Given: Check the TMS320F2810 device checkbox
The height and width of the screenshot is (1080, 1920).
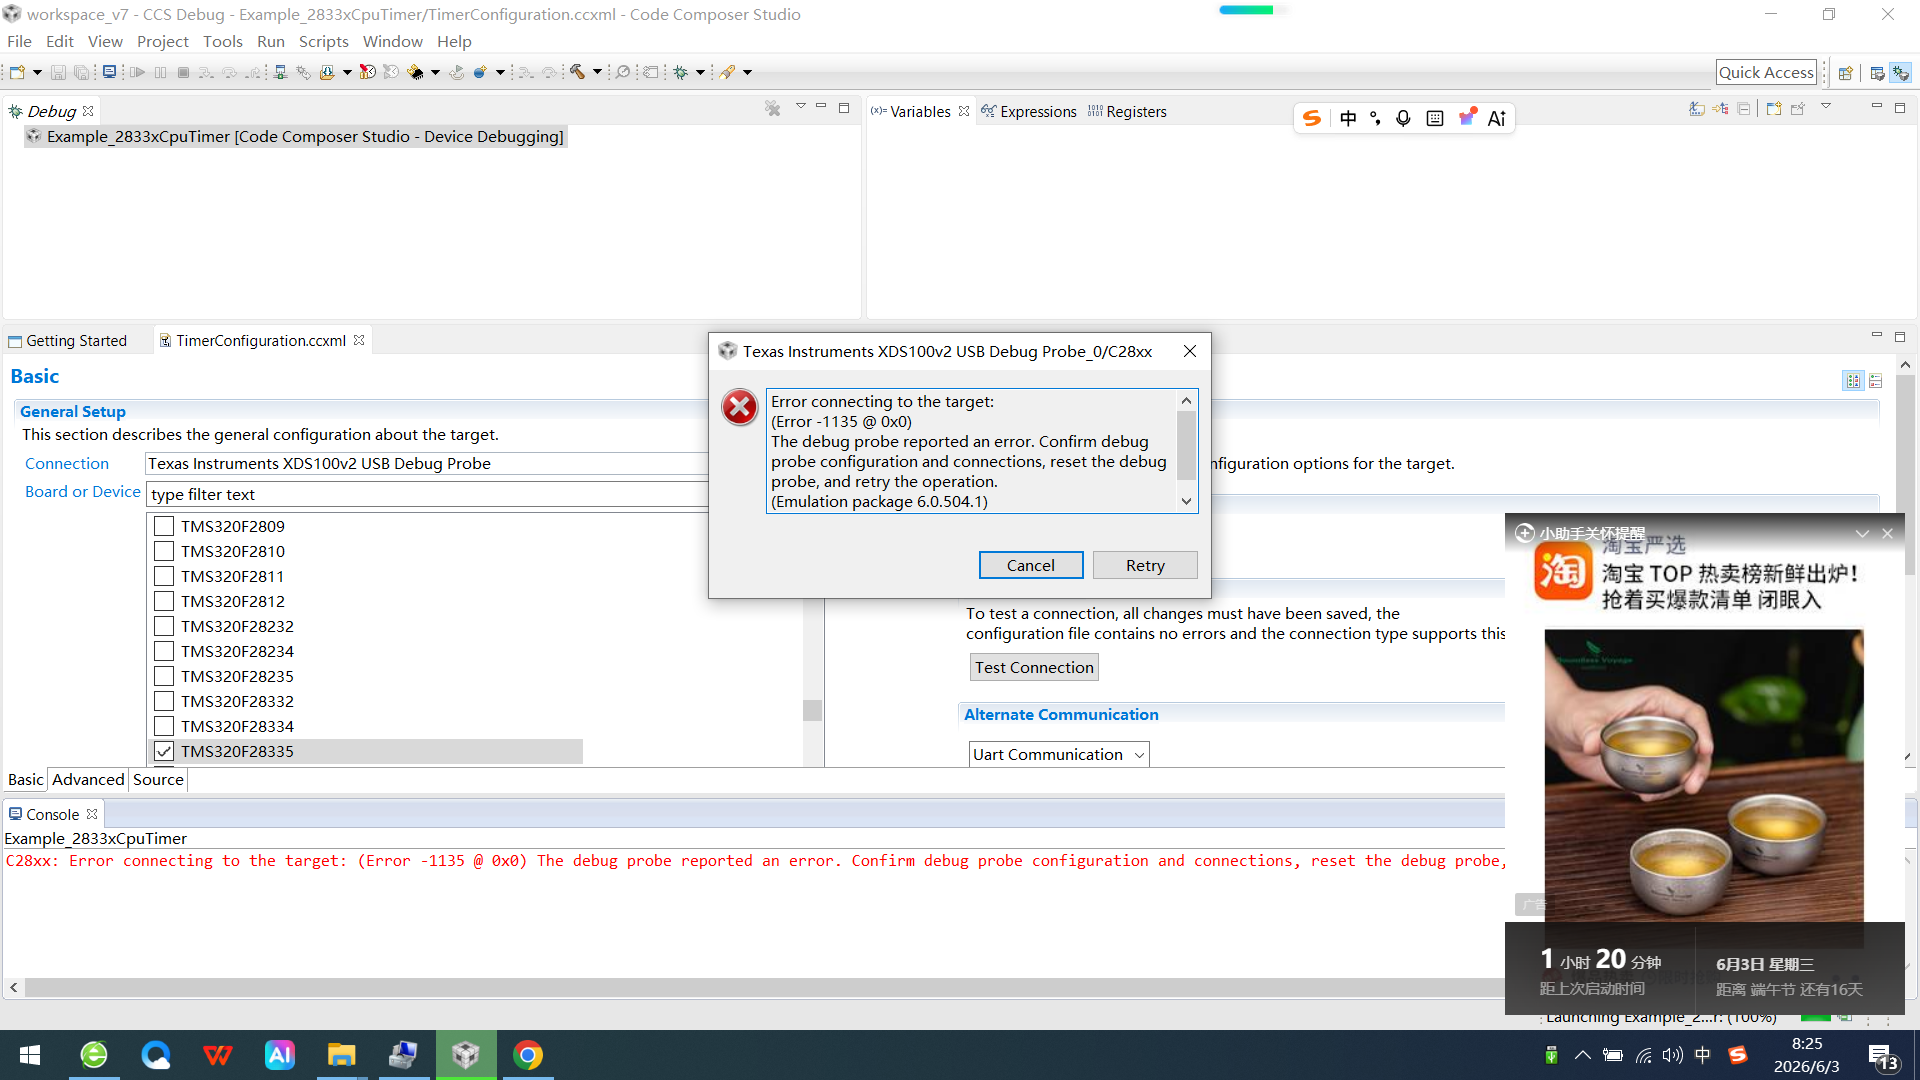Looking at the screenshot, I should (164, 551).
